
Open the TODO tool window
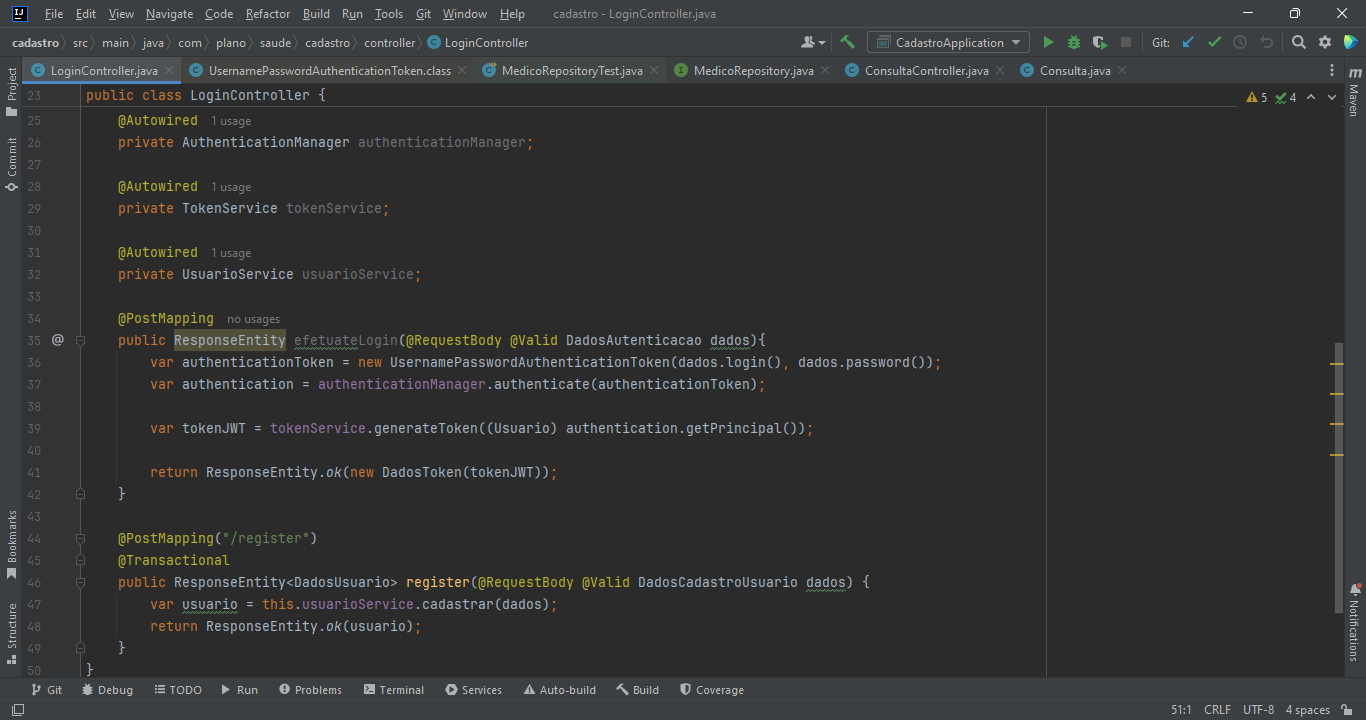178,690
